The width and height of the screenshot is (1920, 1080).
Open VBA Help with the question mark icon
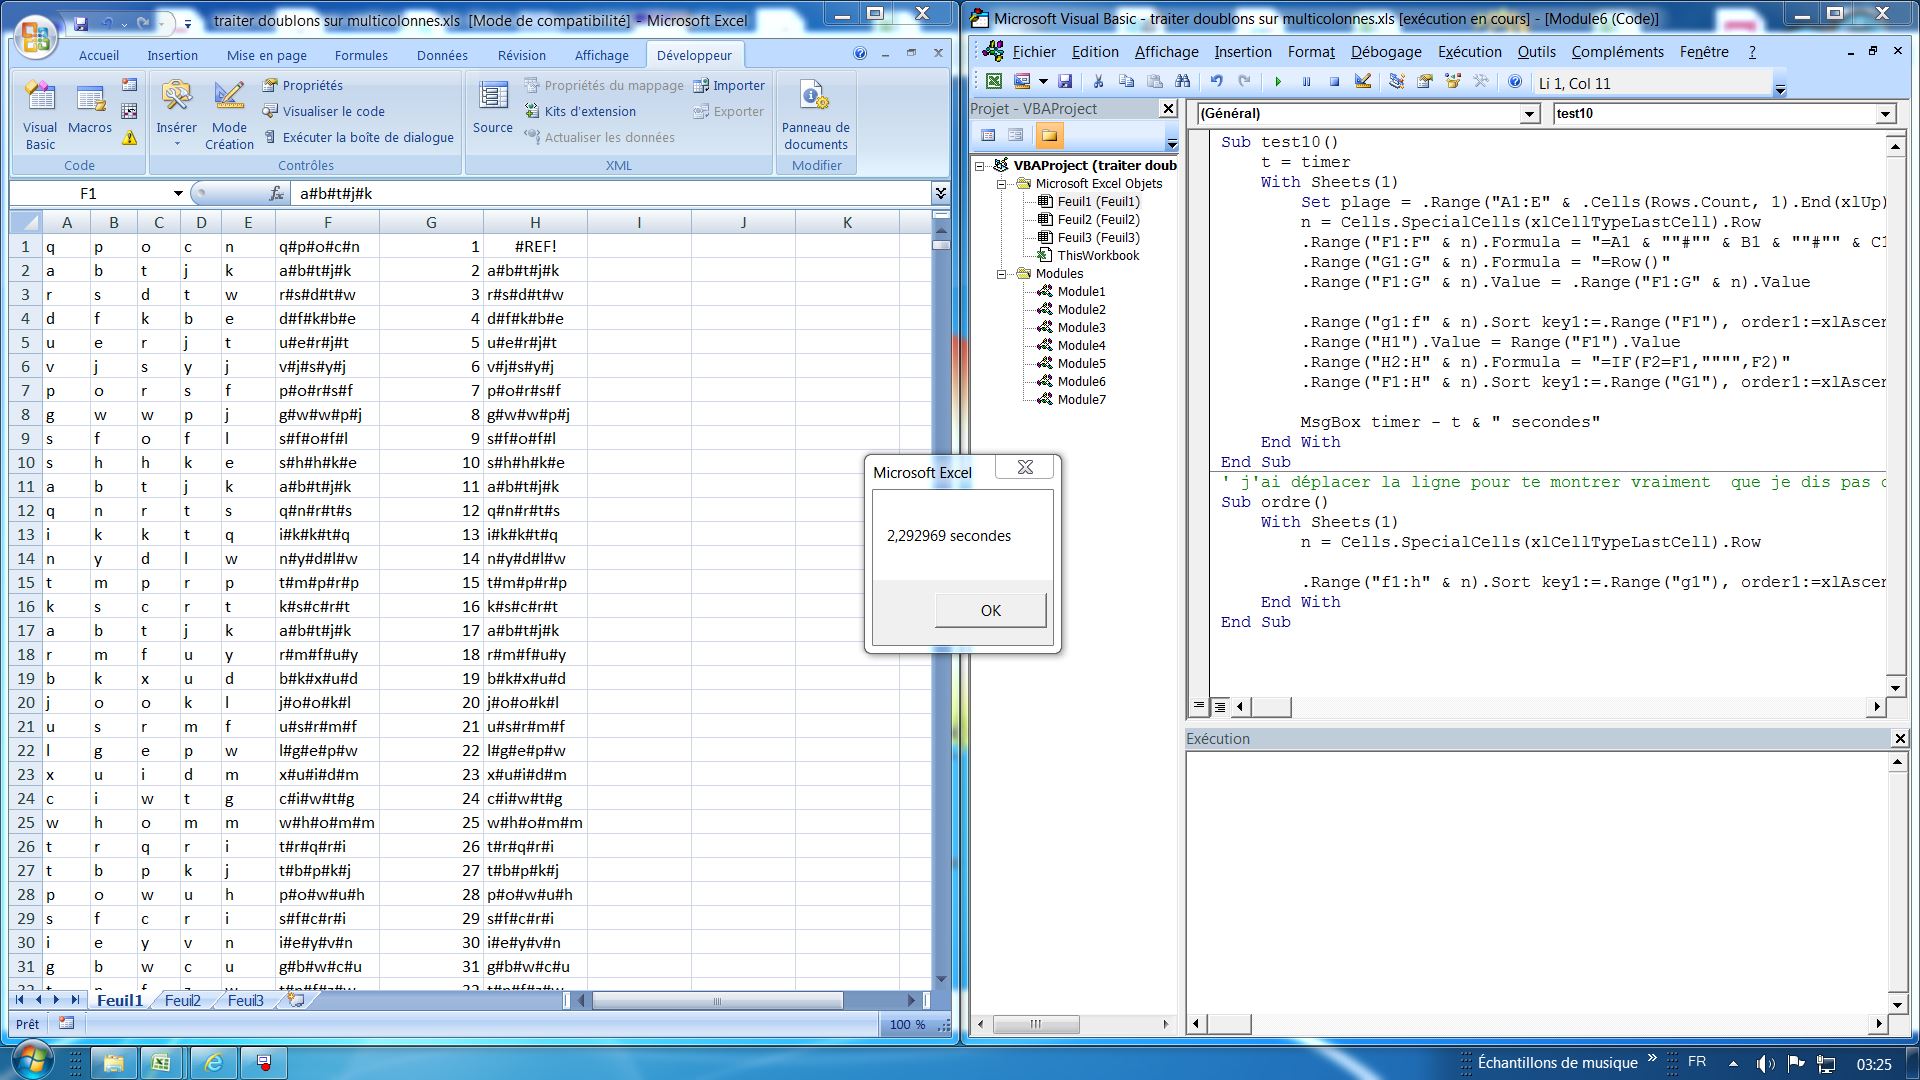(x=1515, y=82)
